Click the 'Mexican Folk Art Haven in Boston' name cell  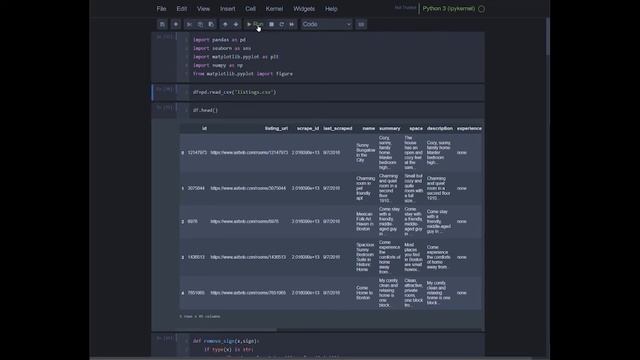pos(364,222)
